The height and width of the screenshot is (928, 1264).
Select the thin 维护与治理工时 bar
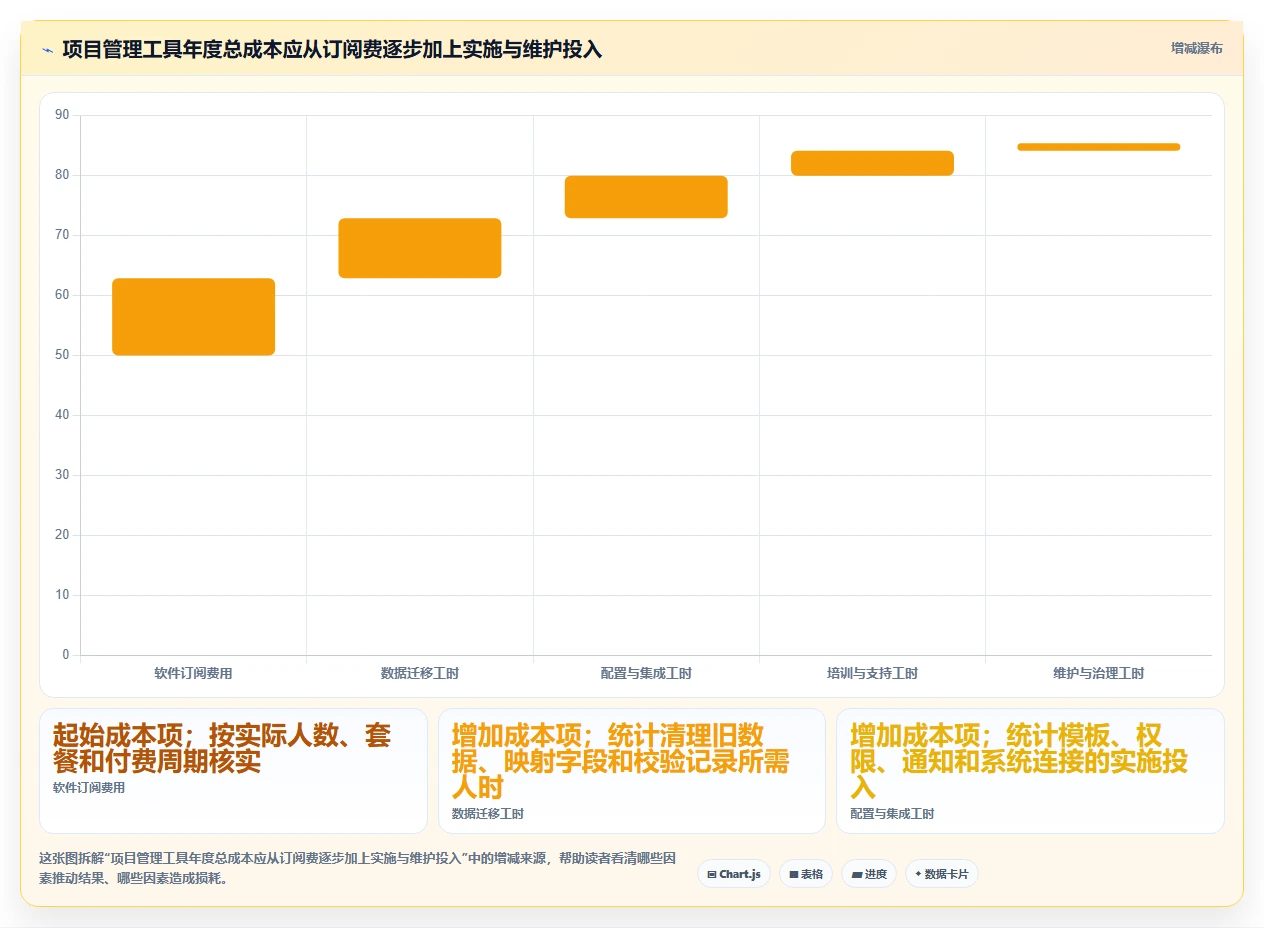tap(1099, 147)
